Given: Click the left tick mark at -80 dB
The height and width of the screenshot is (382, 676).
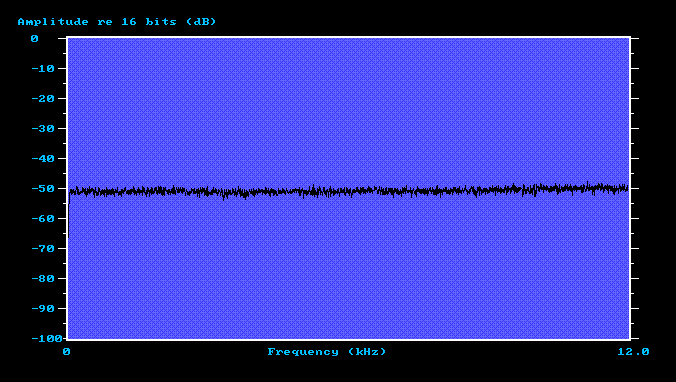Looking at the screenshot, I should point(62,279).
